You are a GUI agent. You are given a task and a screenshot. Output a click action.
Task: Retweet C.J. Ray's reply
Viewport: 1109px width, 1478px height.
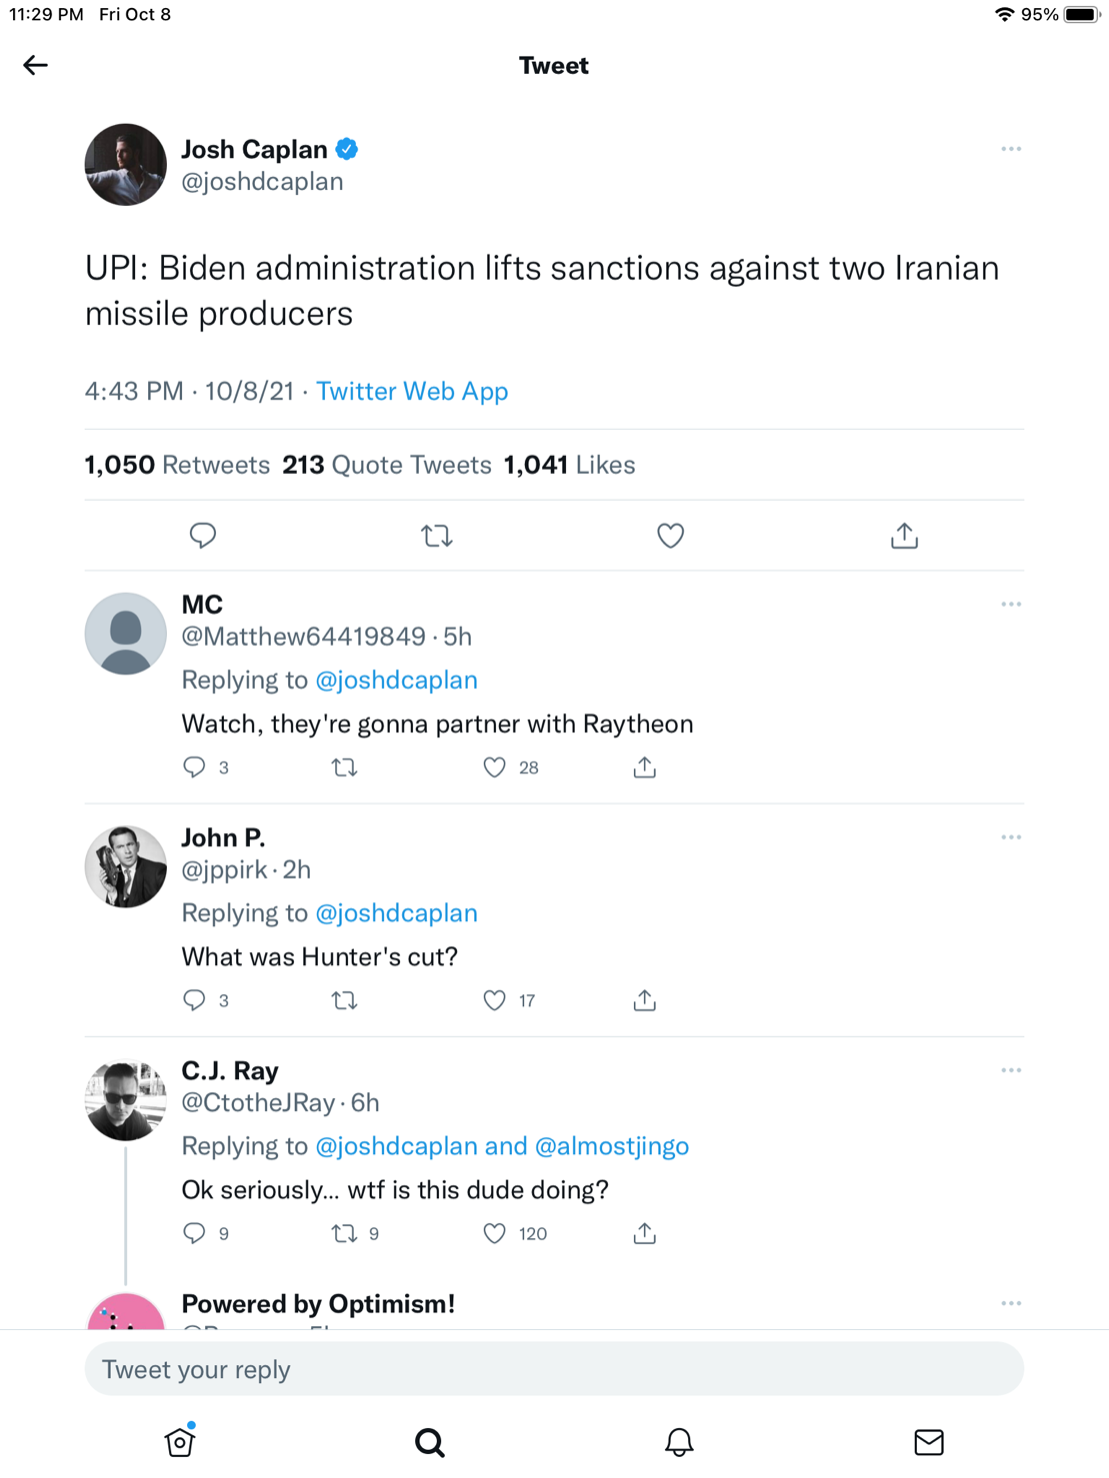tap(345, 1233)
